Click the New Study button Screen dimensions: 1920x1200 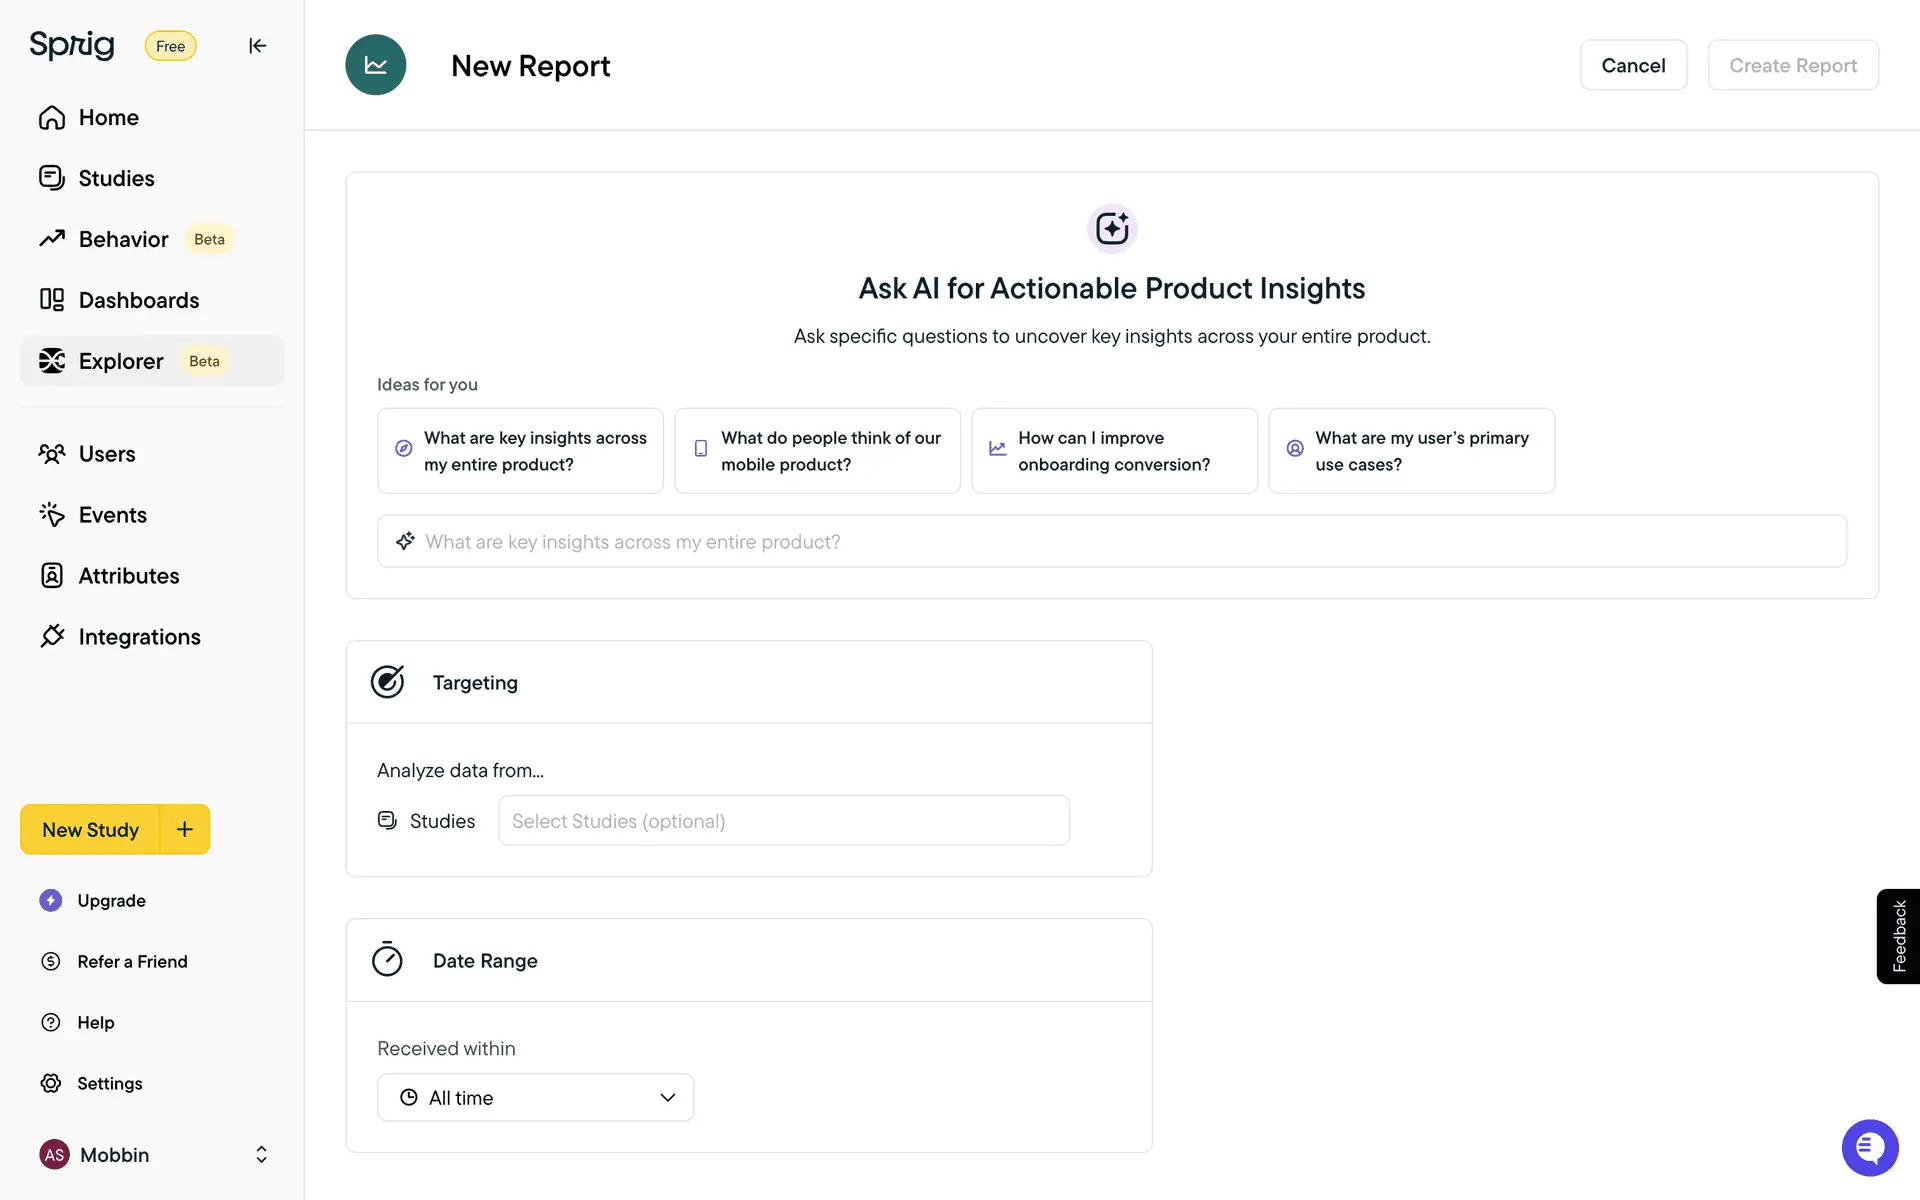90,829
